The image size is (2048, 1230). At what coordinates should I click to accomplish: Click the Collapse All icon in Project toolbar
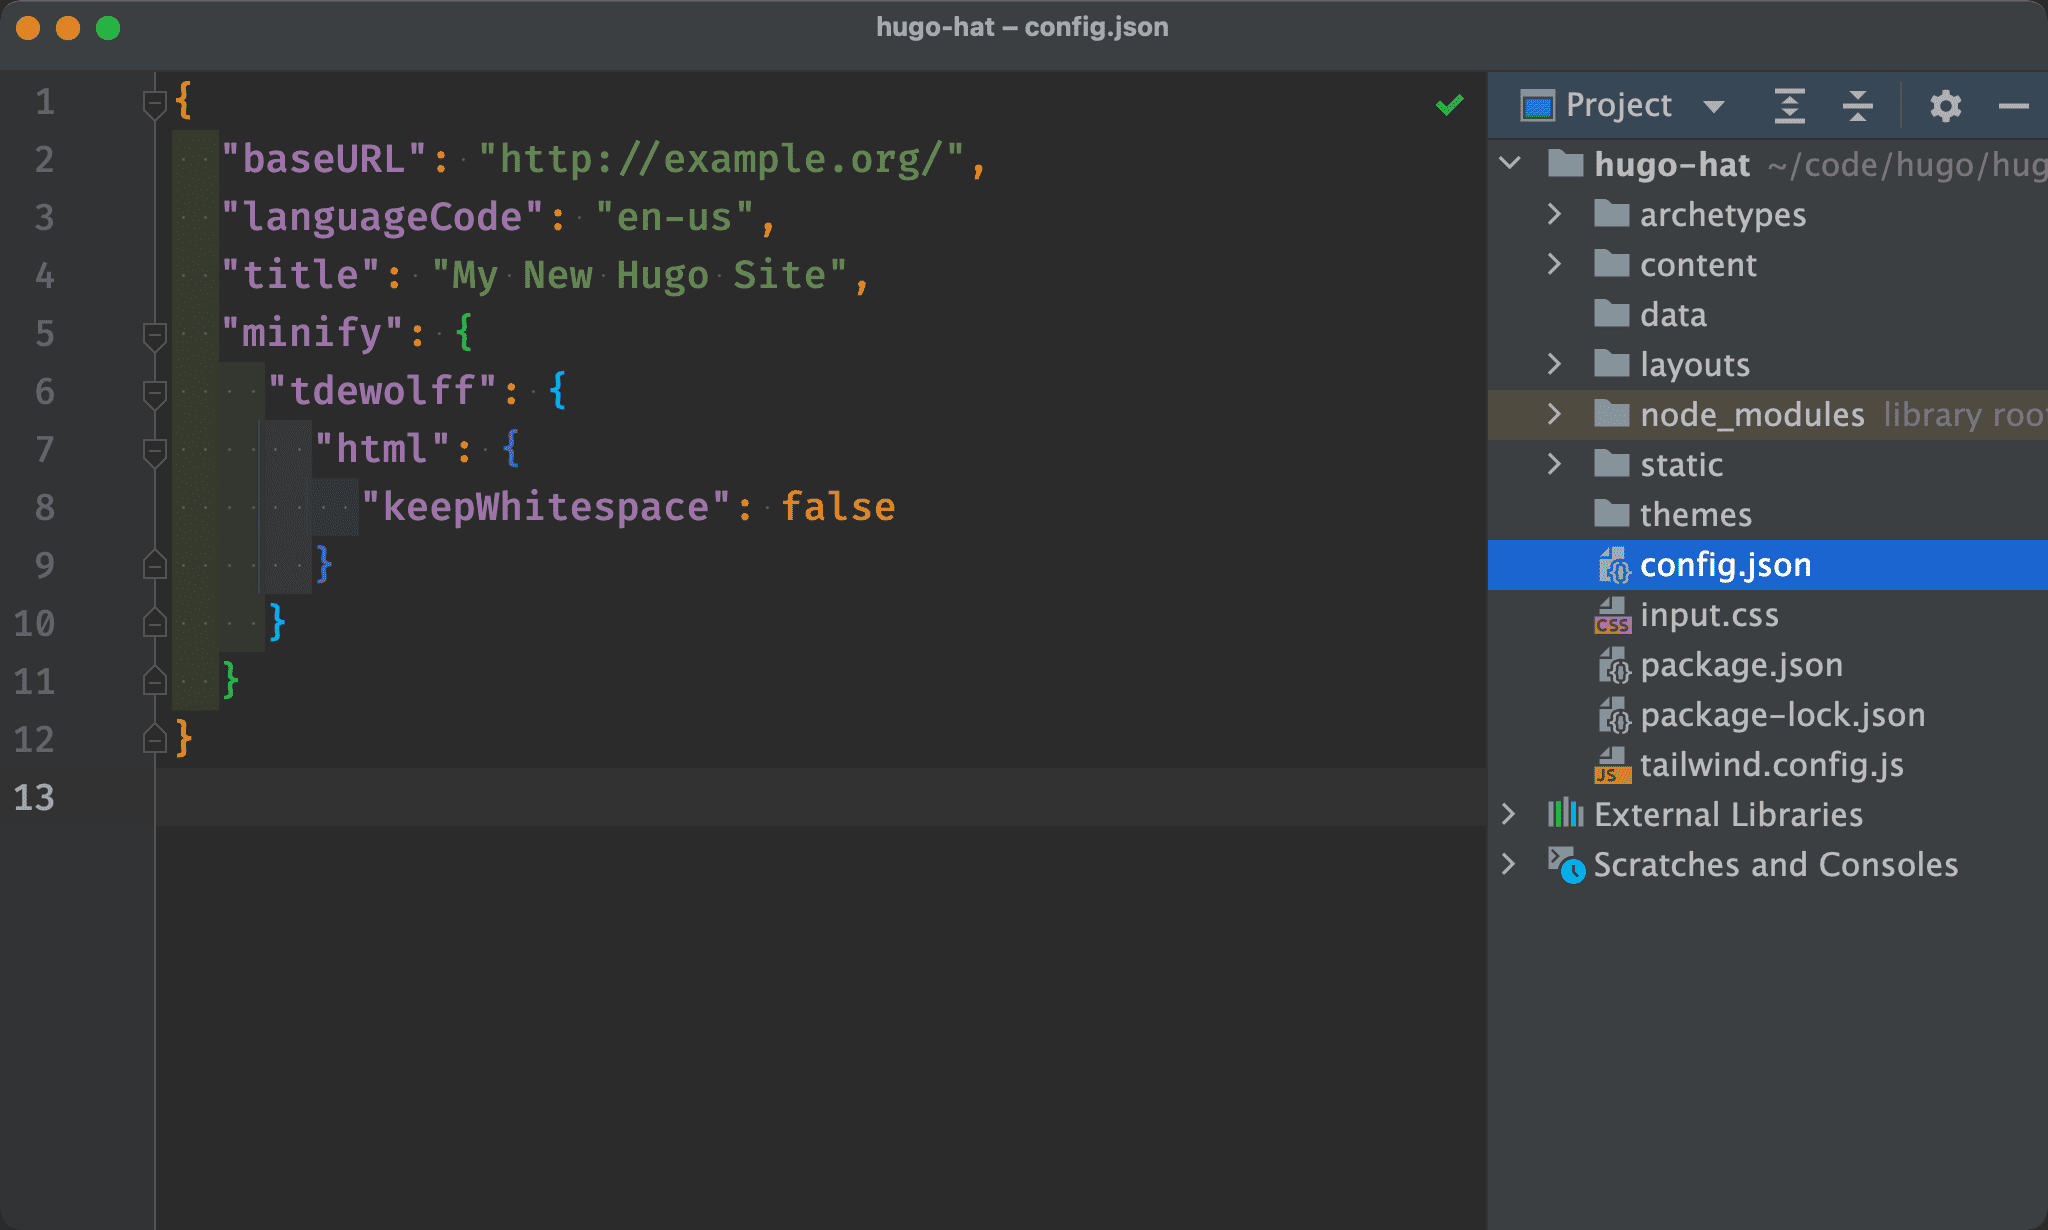[x=1857, y=105]
